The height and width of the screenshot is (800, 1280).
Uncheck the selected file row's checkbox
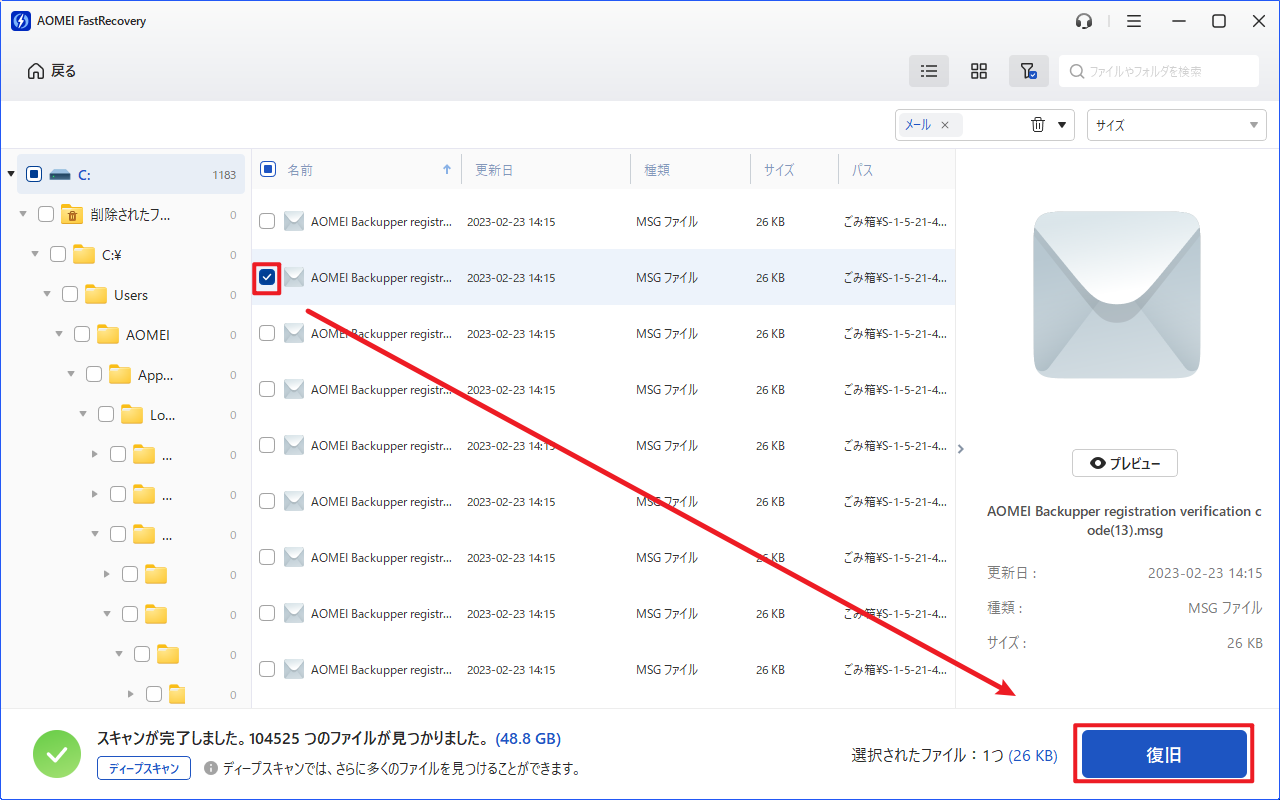click(267, 278)
